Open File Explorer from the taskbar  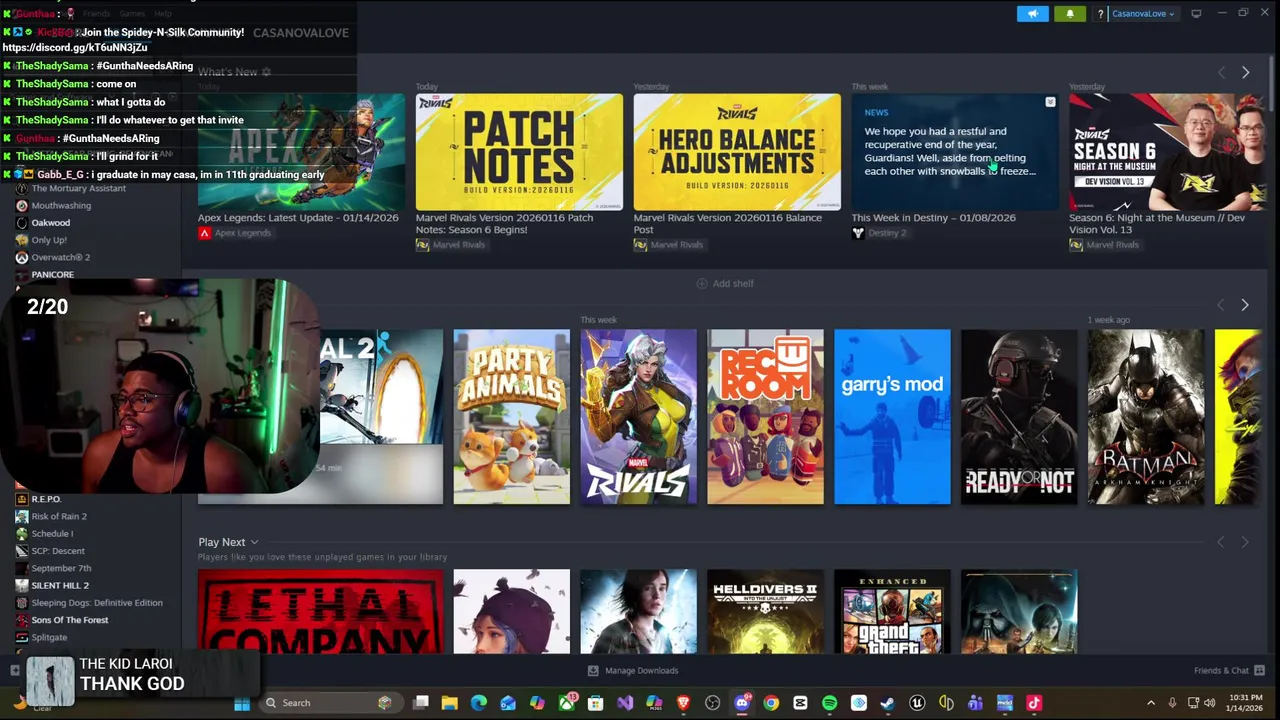pyautogui.click(x=450, y=703)
